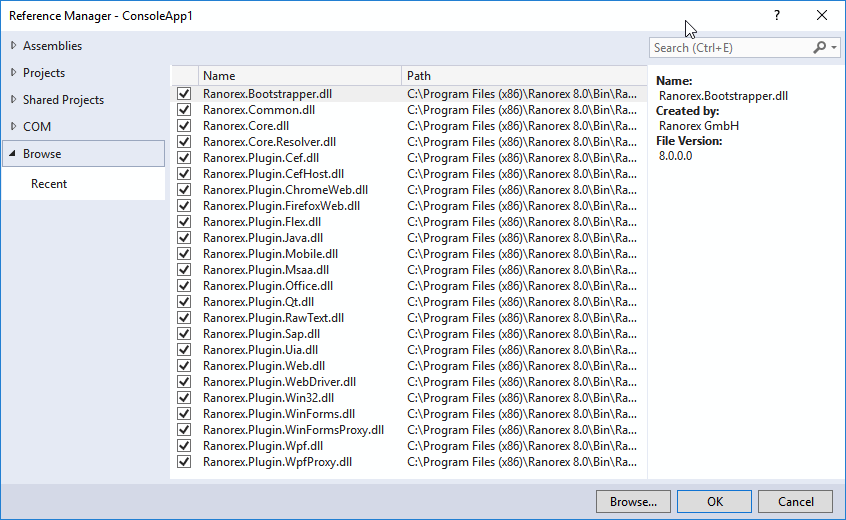Close the Reference Manager dialog
The height and width of the screenshot is (520, 846).
coord(822,15)
